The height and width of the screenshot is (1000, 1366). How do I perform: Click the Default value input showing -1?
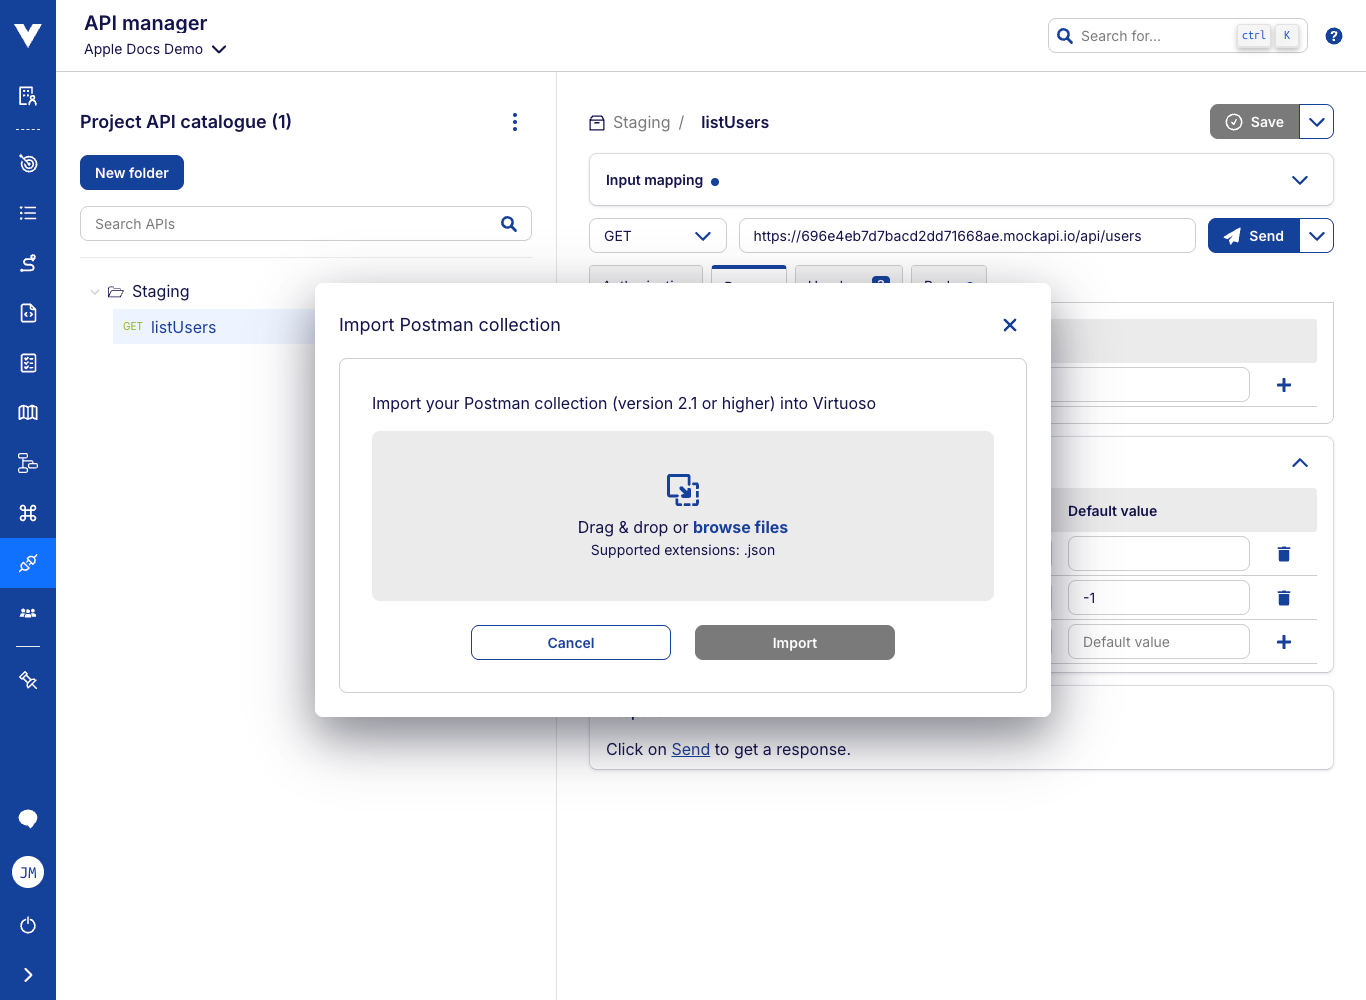point(1158,597)
